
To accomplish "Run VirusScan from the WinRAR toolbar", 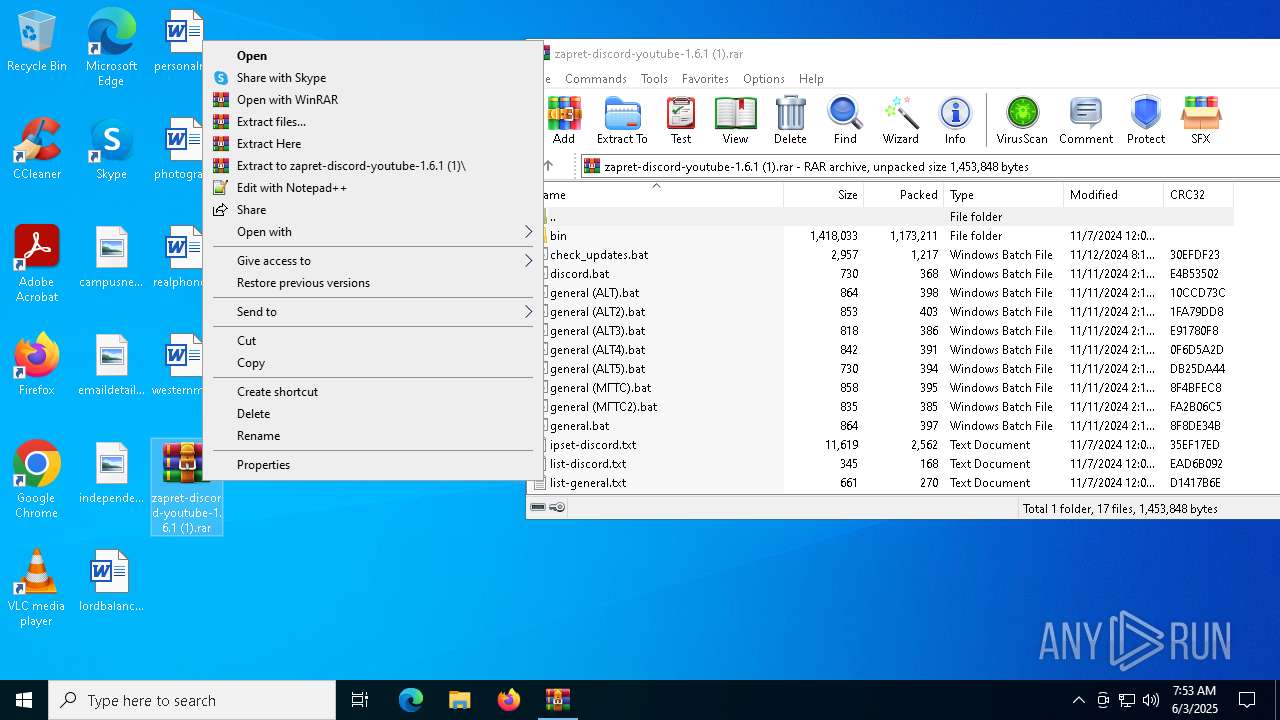I will pyautogui.click(x=1022, y=120).
